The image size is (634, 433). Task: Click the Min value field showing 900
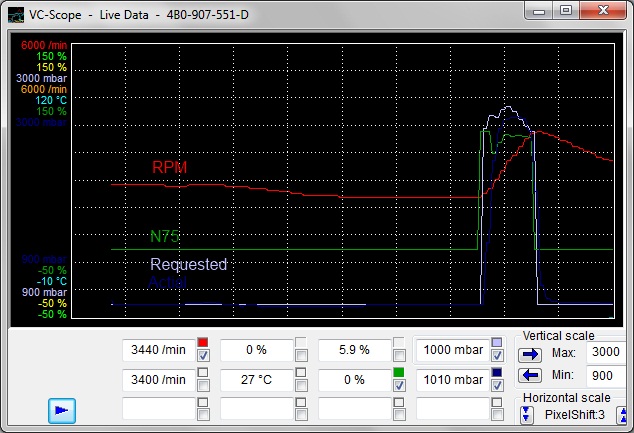point(606,375)
